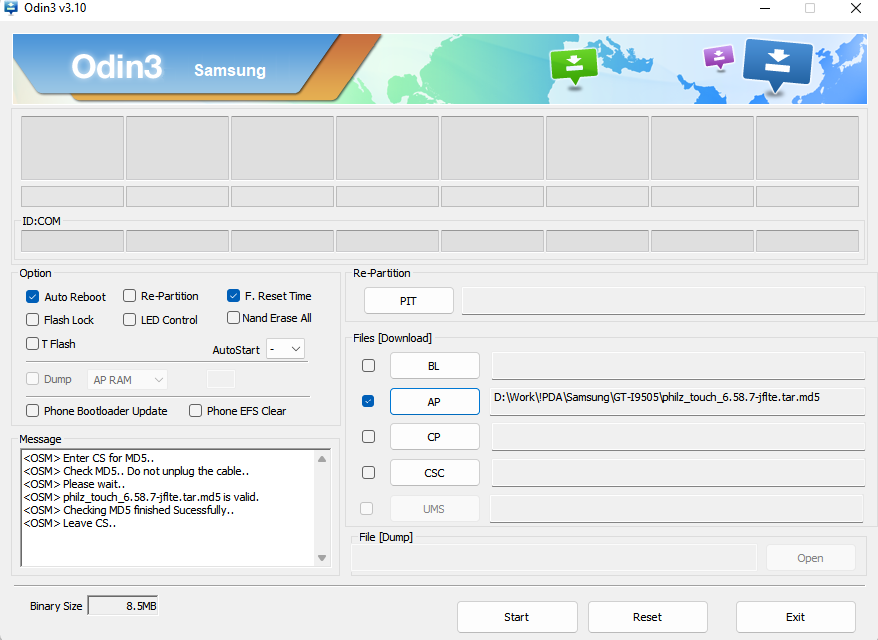
Task: Click the CP file button
Action: coord(435,437)
